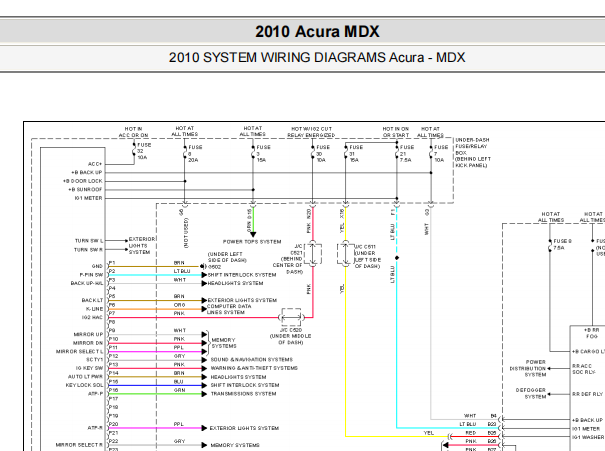Click the "+B CARGO LT" terminal label

(590, 351)
